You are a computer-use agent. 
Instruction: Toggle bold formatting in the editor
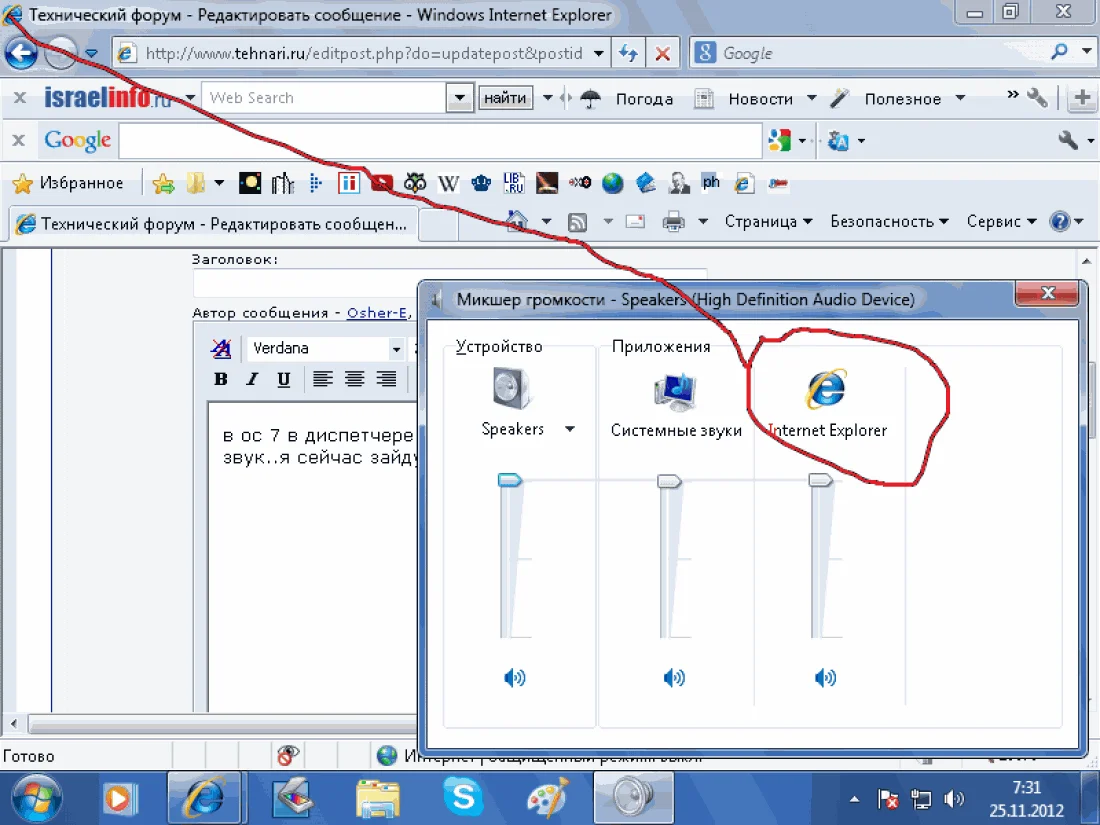click(x=221, y=380)
